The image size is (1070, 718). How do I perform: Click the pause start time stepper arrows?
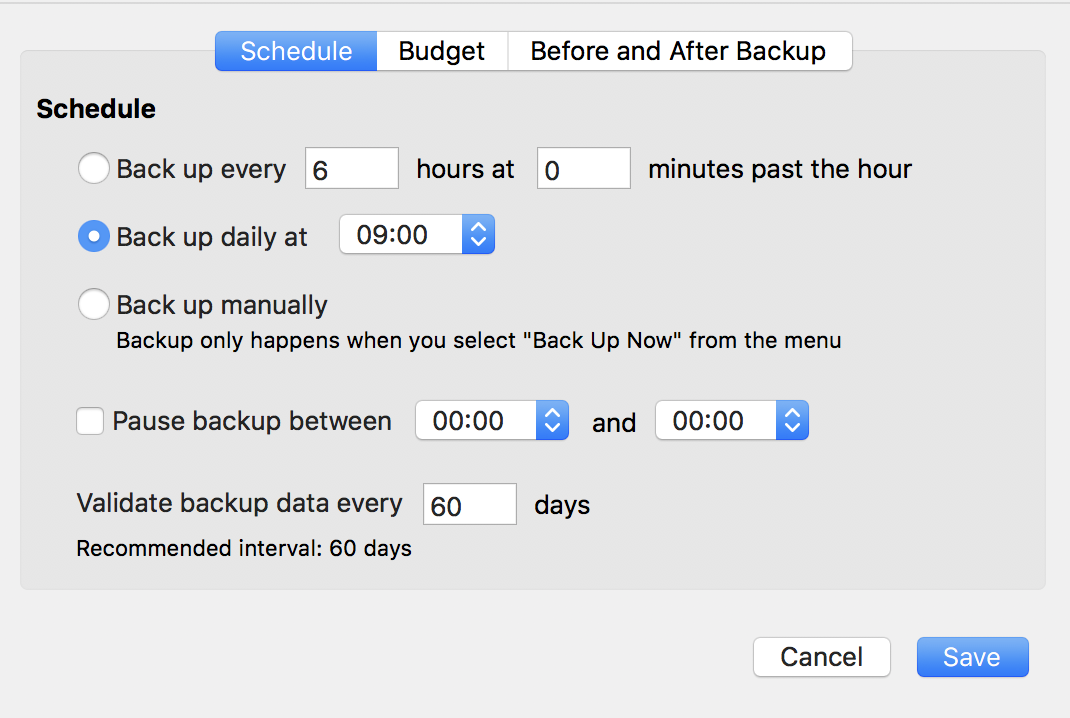tap(553, 421)
